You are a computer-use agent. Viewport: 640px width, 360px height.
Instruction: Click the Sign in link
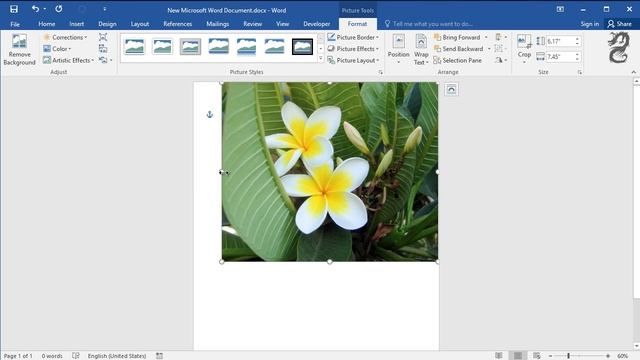[589, 24]
